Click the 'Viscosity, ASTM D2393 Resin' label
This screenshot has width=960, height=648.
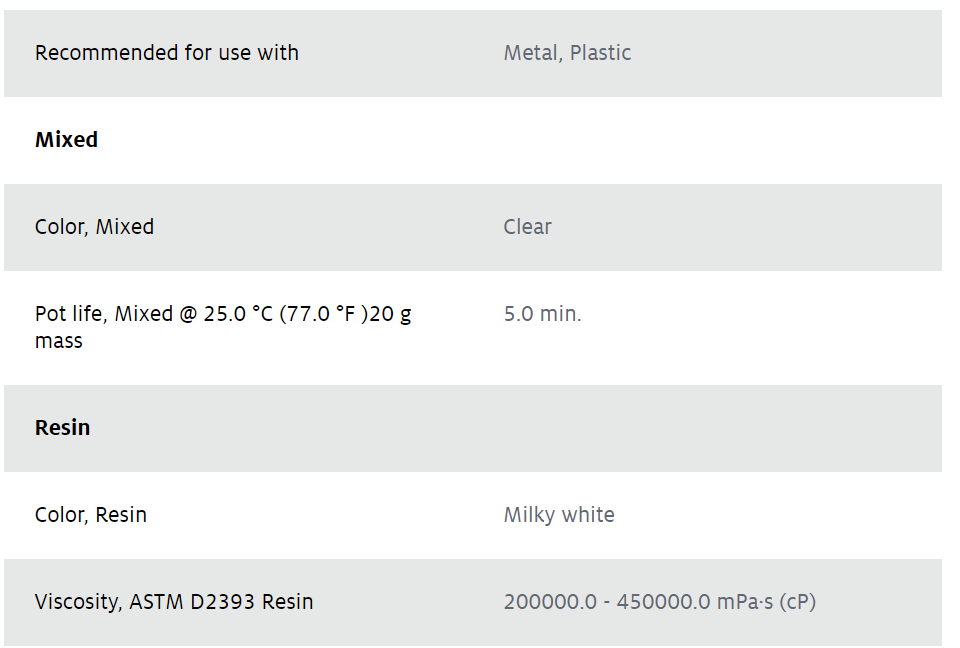coord(174,602)
